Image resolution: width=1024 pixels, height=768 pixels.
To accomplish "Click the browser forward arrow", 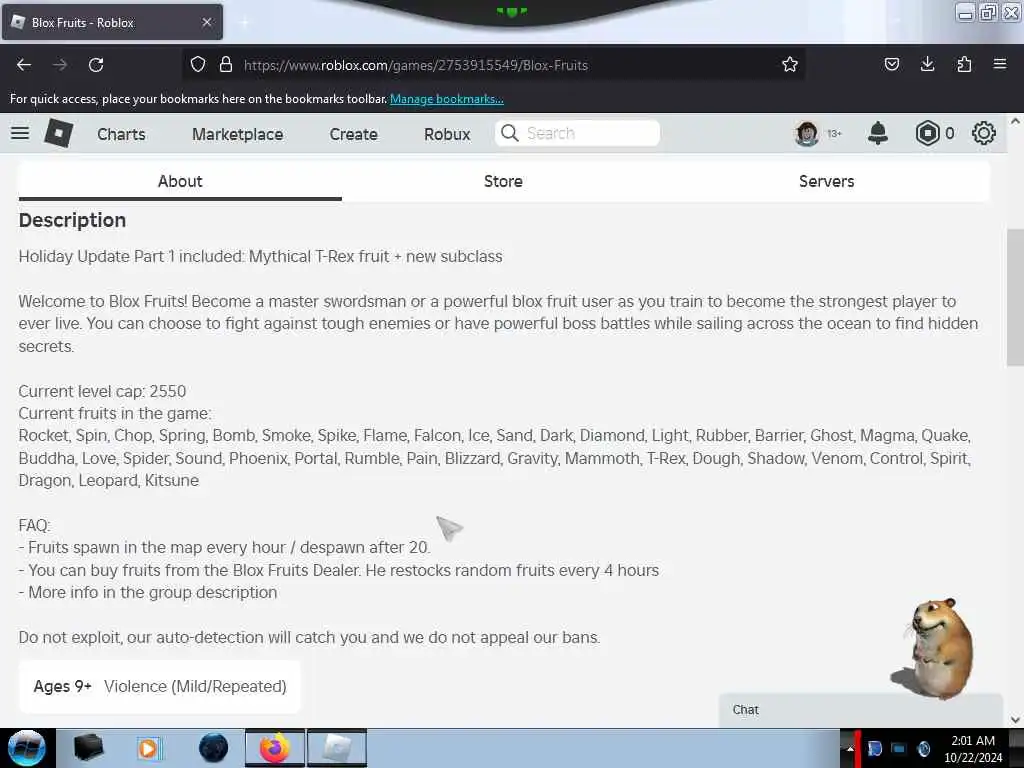I will [x=60, y=65].
